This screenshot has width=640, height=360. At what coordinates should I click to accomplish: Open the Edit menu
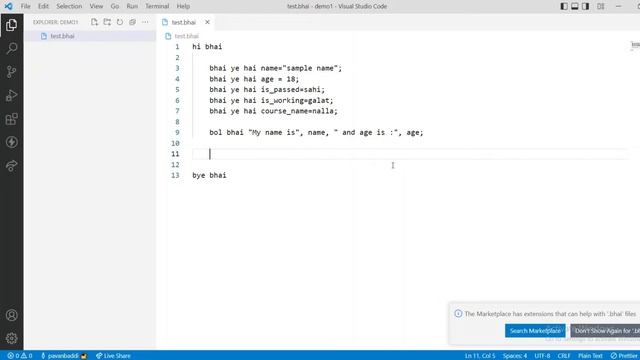click(x=43, y=6)
